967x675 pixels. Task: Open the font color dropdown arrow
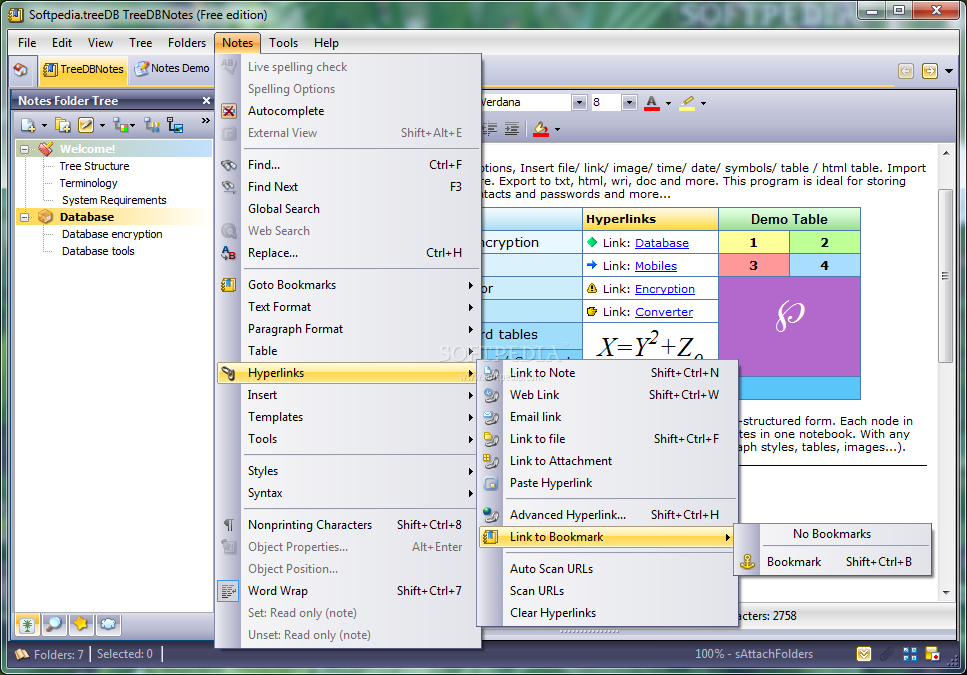(669, 104)
